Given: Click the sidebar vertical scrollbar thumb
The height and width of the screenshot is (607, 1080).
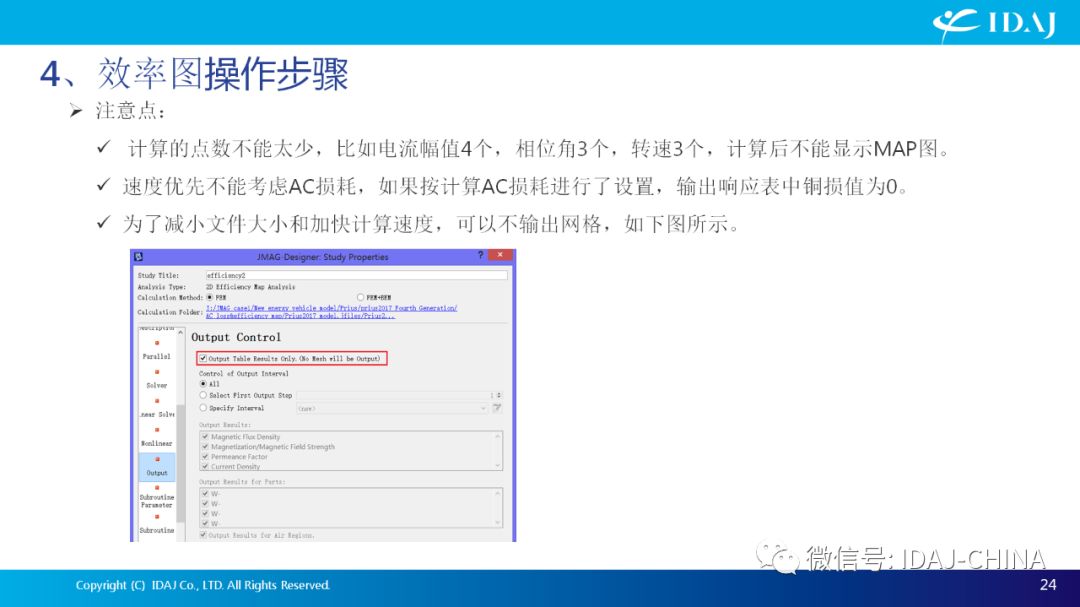Looking at the screenshot, I should [x=180, y=463].
